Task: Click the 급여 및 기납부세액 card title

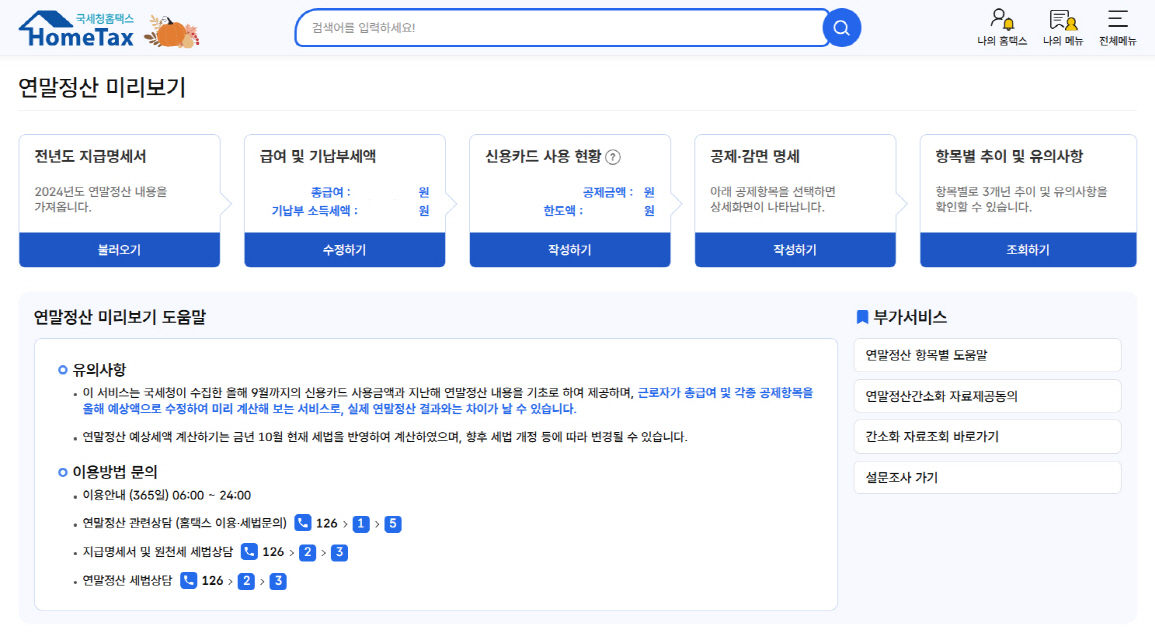Action: (318, 156)
